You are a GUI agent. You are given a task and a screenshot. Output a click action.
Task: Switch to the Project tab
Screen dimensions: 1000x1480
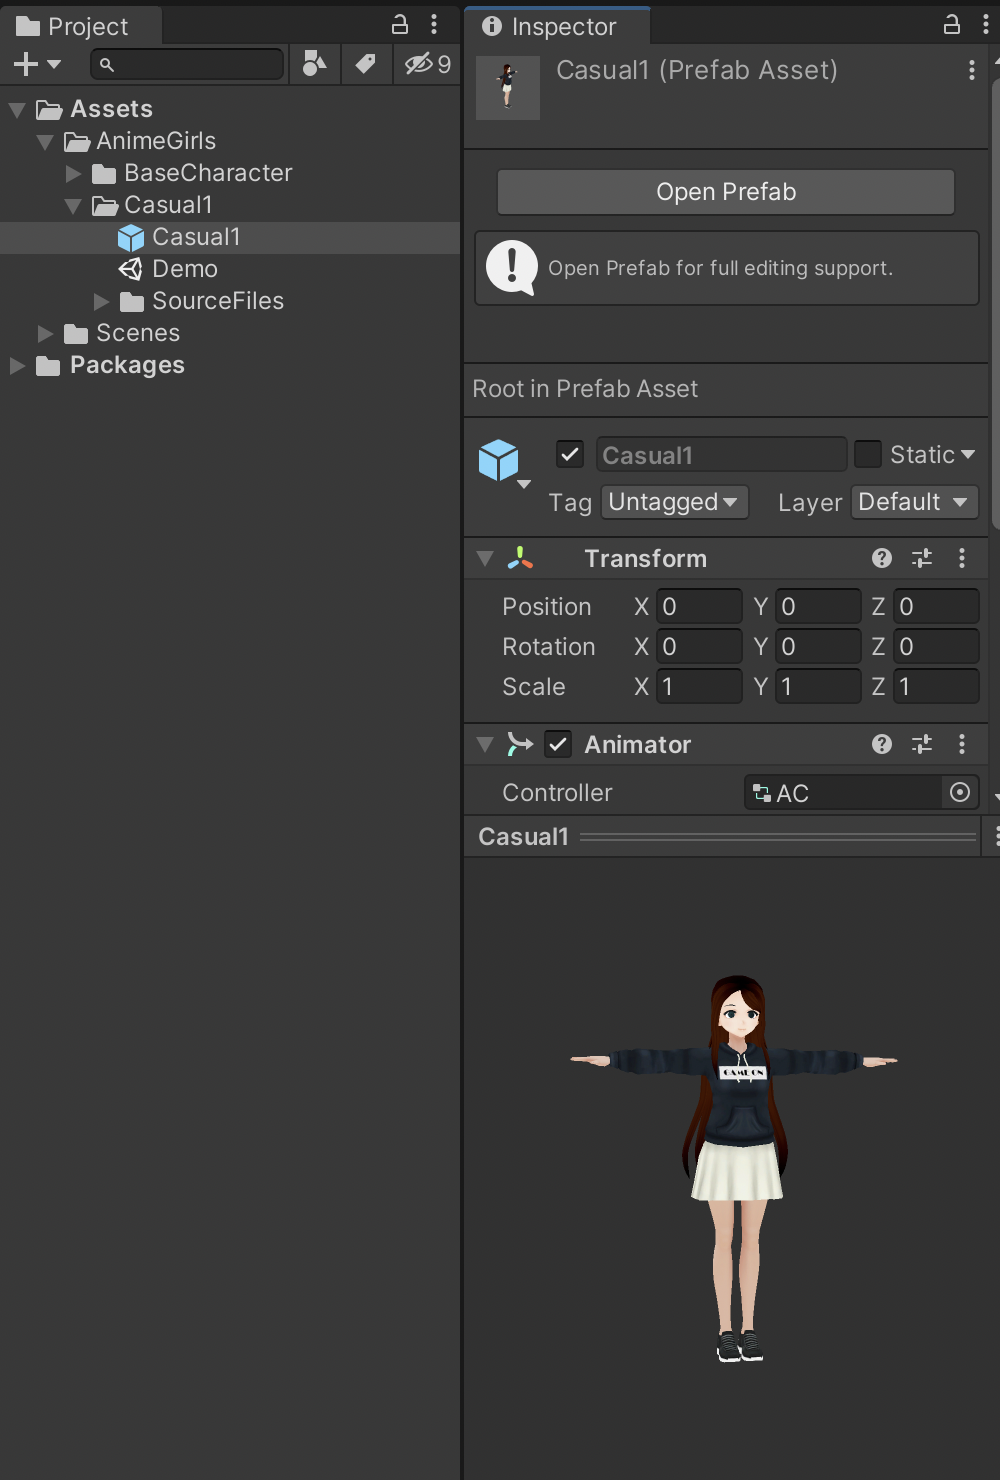click(x=80, y=26)
